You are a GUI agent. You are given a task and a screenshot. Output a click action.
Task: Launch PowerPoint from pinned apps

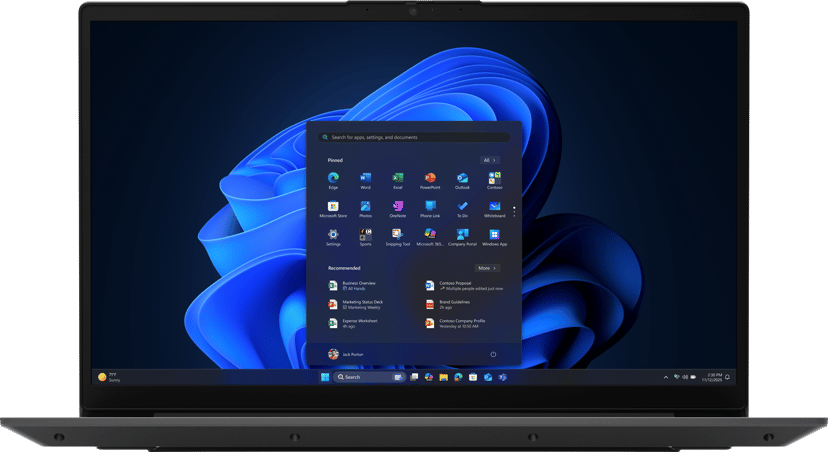pos(430,180)
